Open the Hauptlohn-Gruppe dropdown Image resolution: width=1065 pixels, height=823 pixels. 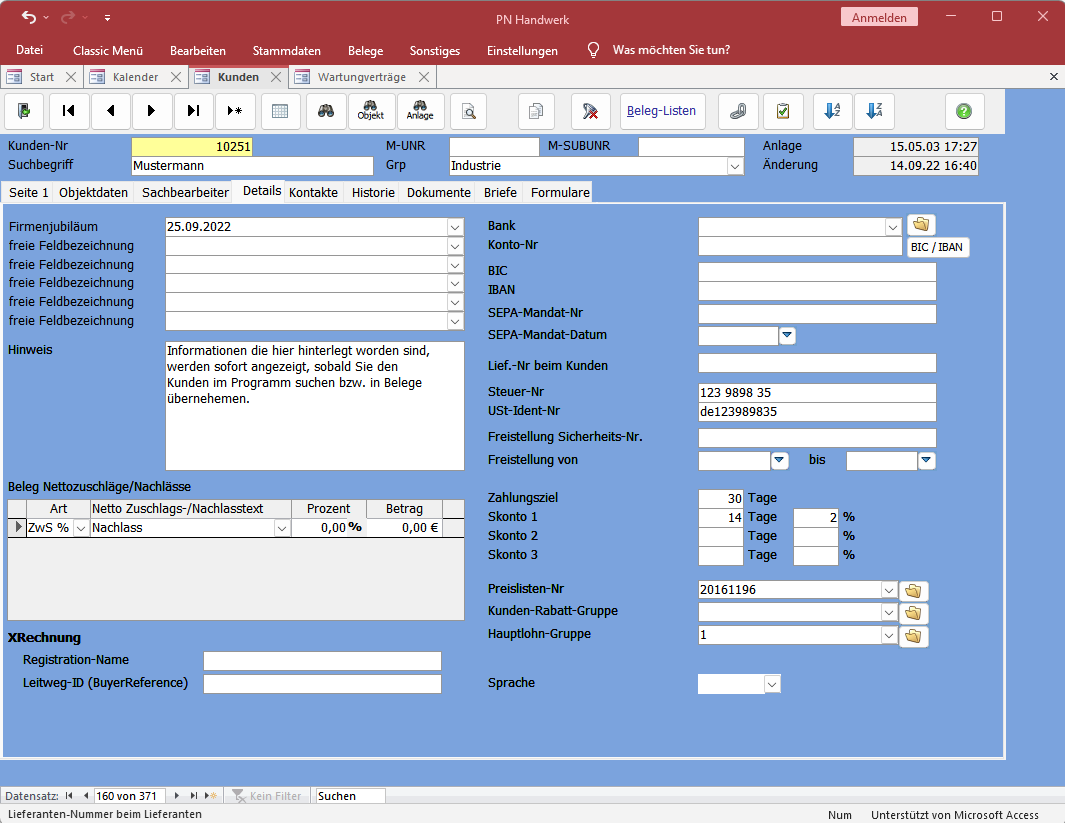[888, 635]
